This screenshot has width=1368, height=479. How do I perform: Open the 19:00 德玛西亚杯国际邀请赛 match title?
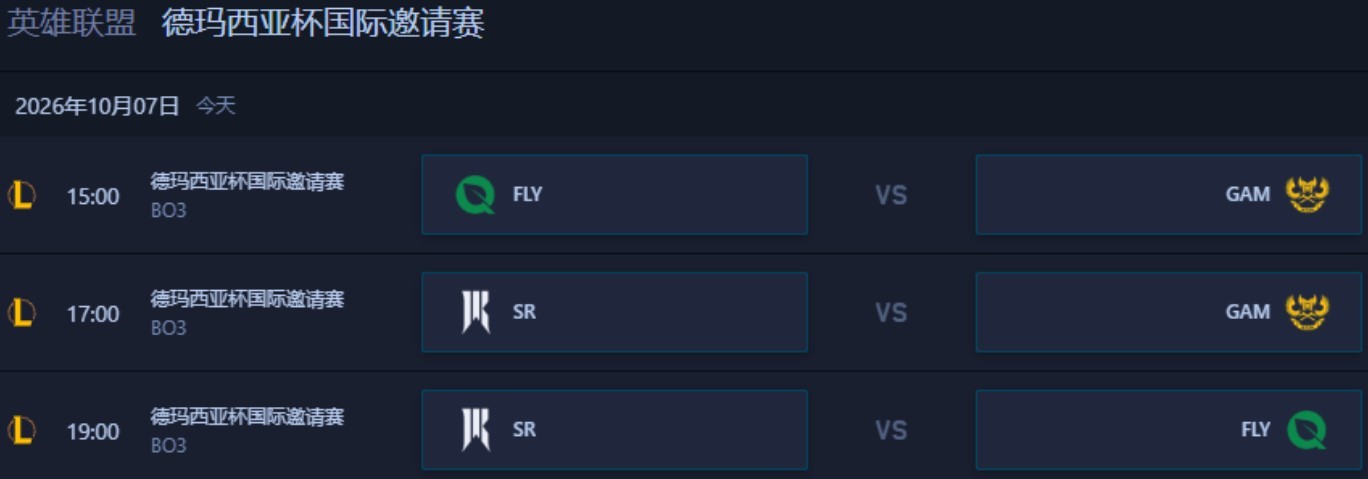[247, 417]
